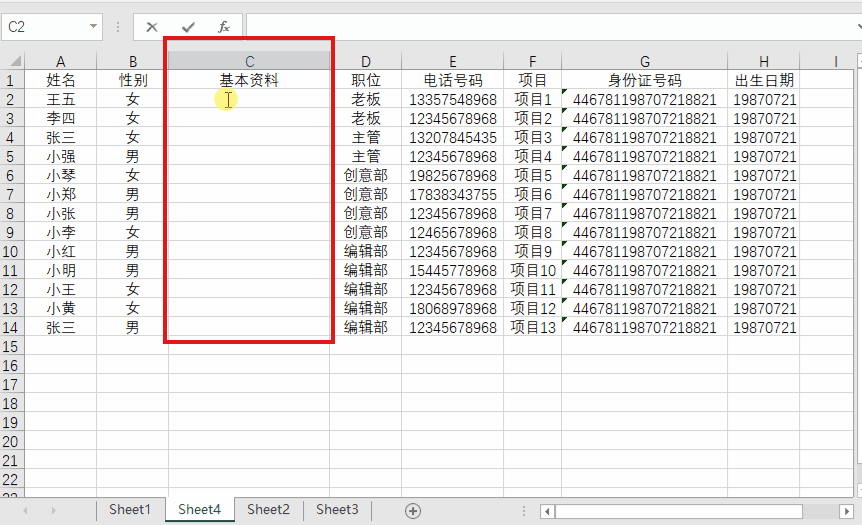Select the name cell '小黄'
The image size is (862, 525).
(60, 308)
